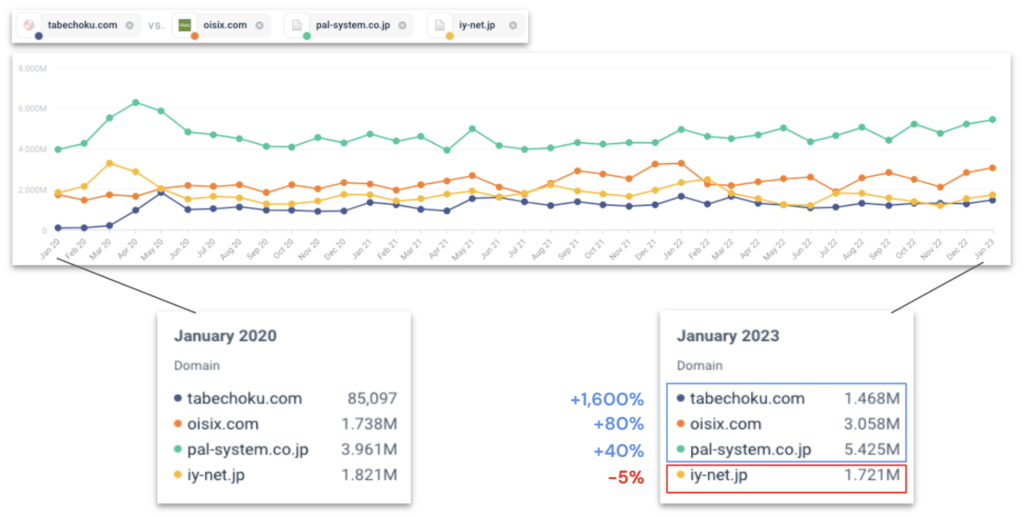Viewport: 1024px width, 517px height.
Task: Click the tabechoku.com favicon icon
Action: click(30, 25)
